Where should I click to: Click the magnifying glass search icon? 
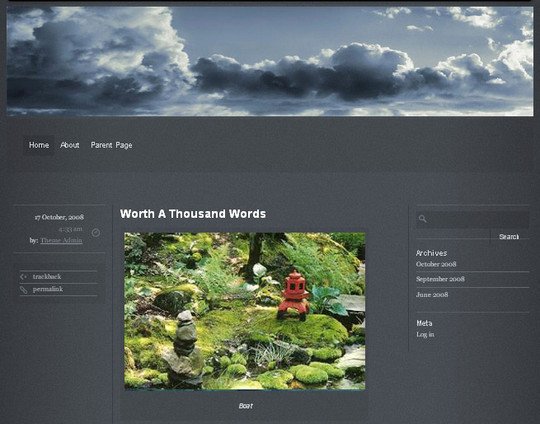coord(423,219)
